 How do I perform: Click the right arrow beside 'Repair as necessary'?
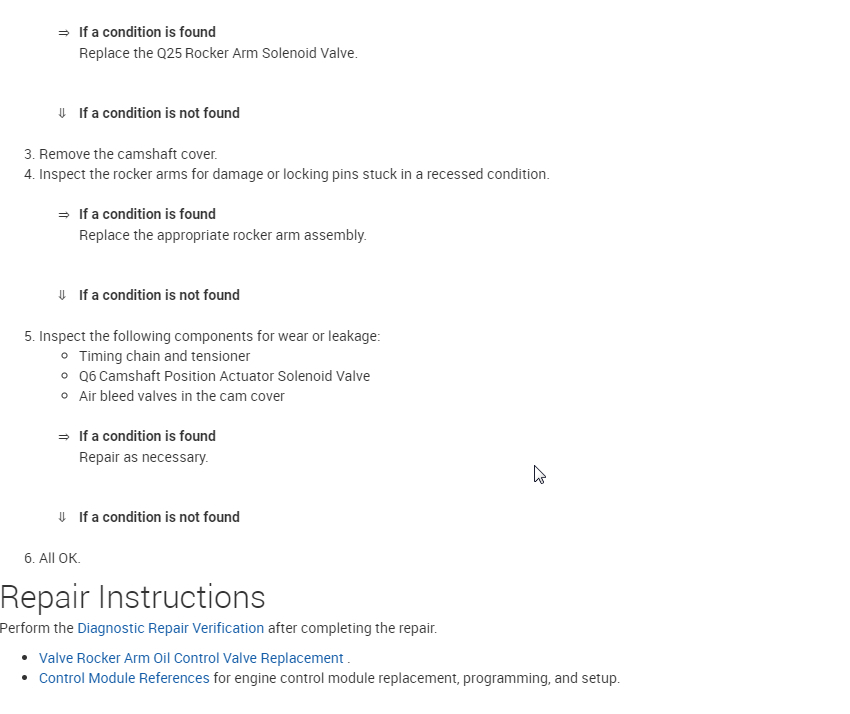point(64,437)
